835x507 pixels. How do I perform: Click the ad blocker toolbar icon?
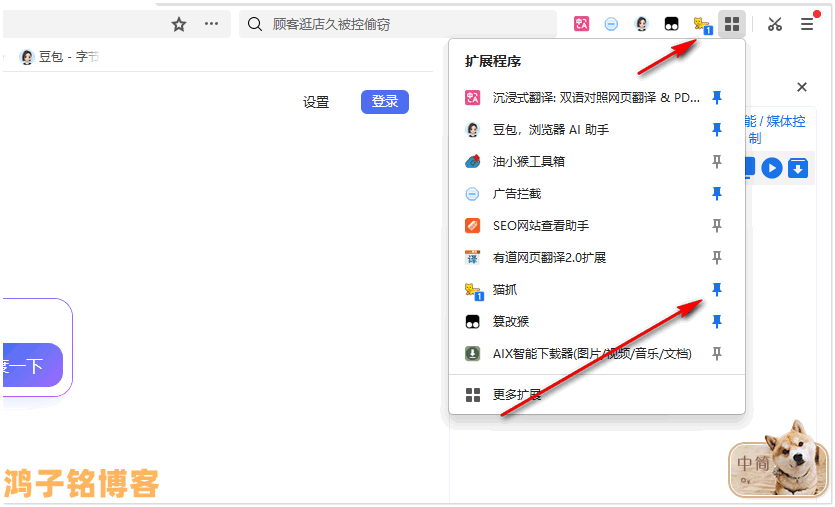tap(611, 24)
